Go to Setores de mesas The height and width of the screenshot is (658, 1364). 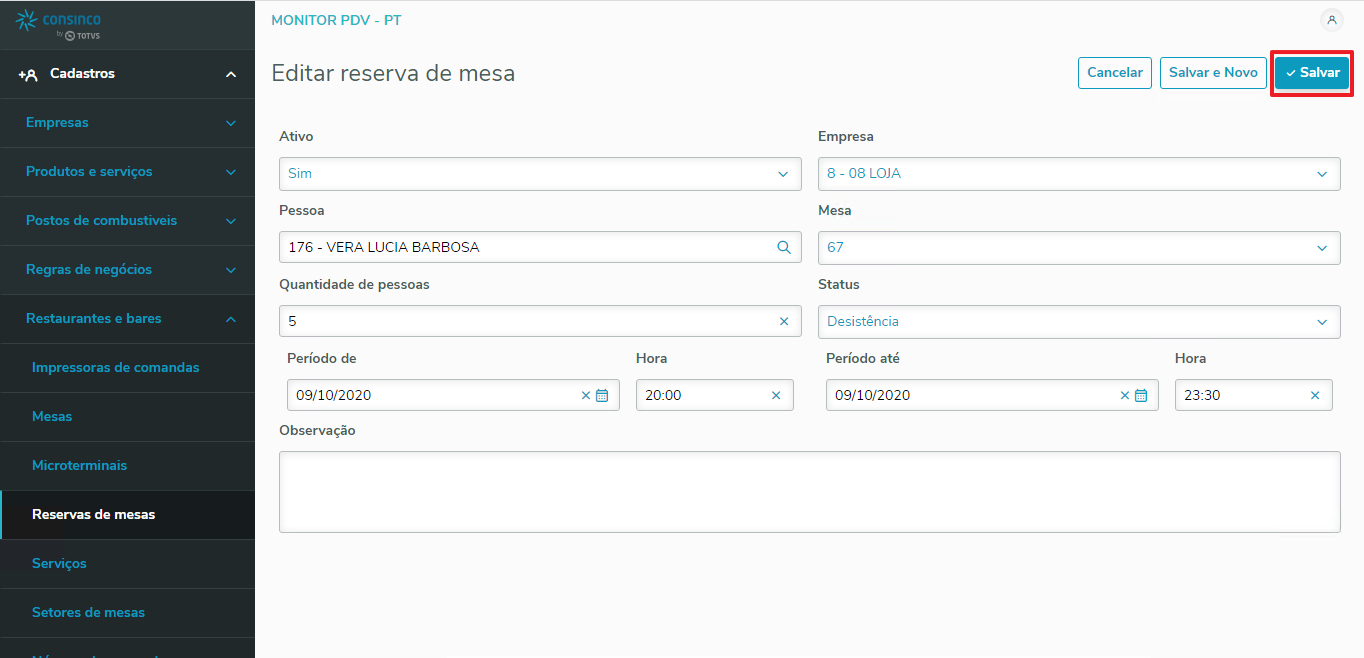tap(88, 613)
